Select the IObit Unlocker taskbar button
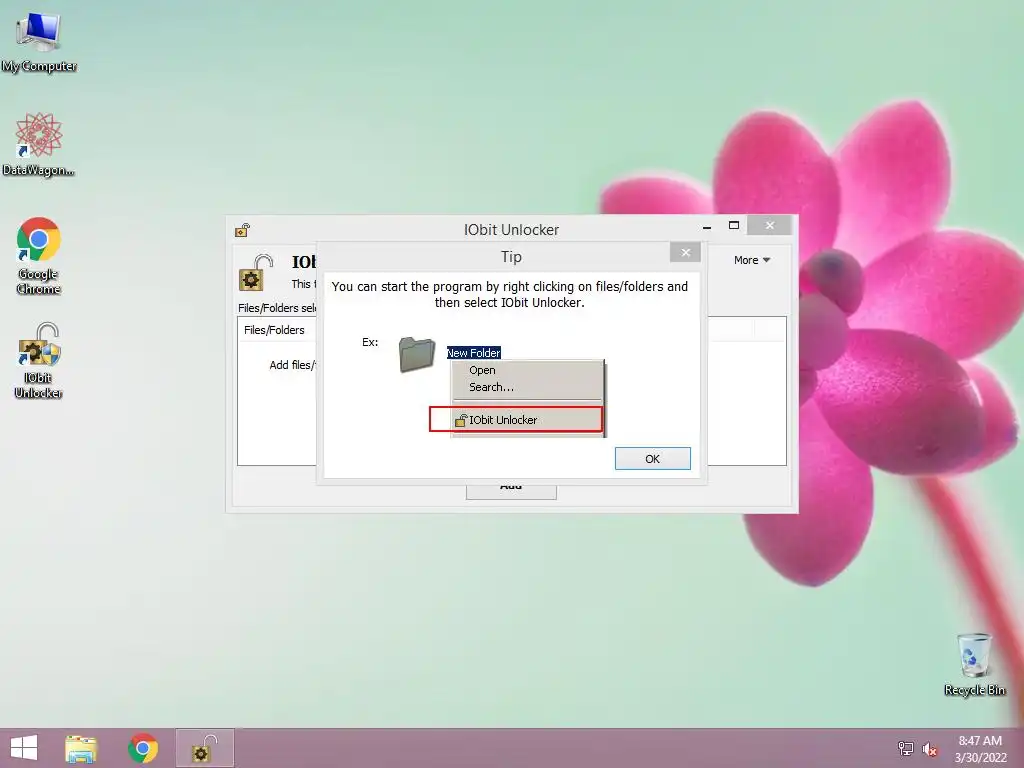Viewport: 1024px width, 768px height. pos(204,748)
